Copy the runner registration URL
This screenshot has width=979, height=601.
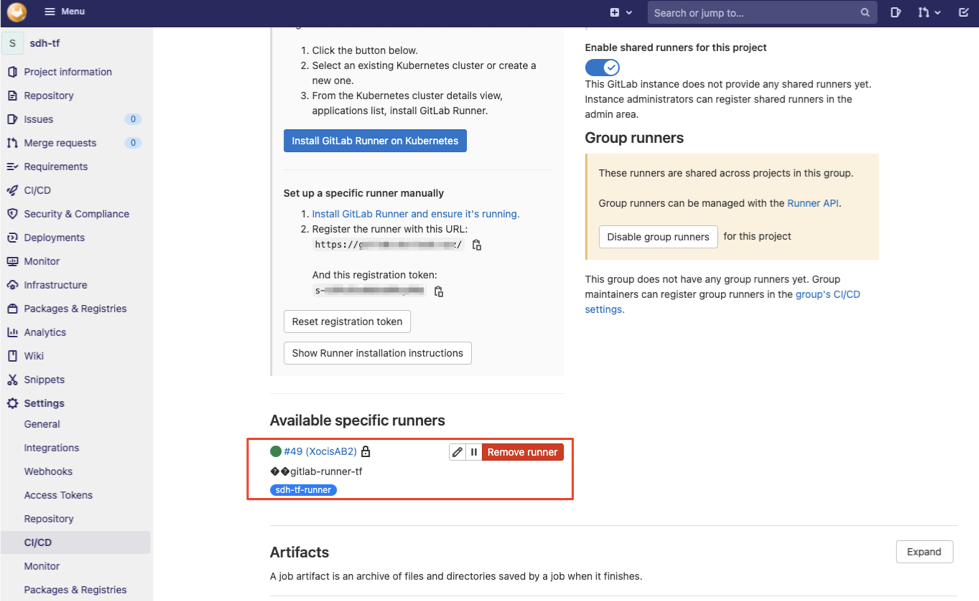tap(476, 245)
